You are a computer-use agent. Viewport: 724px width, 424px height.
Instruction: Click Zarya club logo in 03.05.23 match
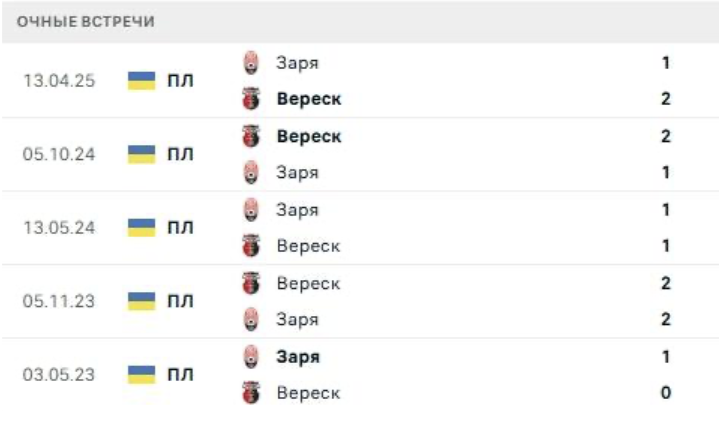click(250, 356)
